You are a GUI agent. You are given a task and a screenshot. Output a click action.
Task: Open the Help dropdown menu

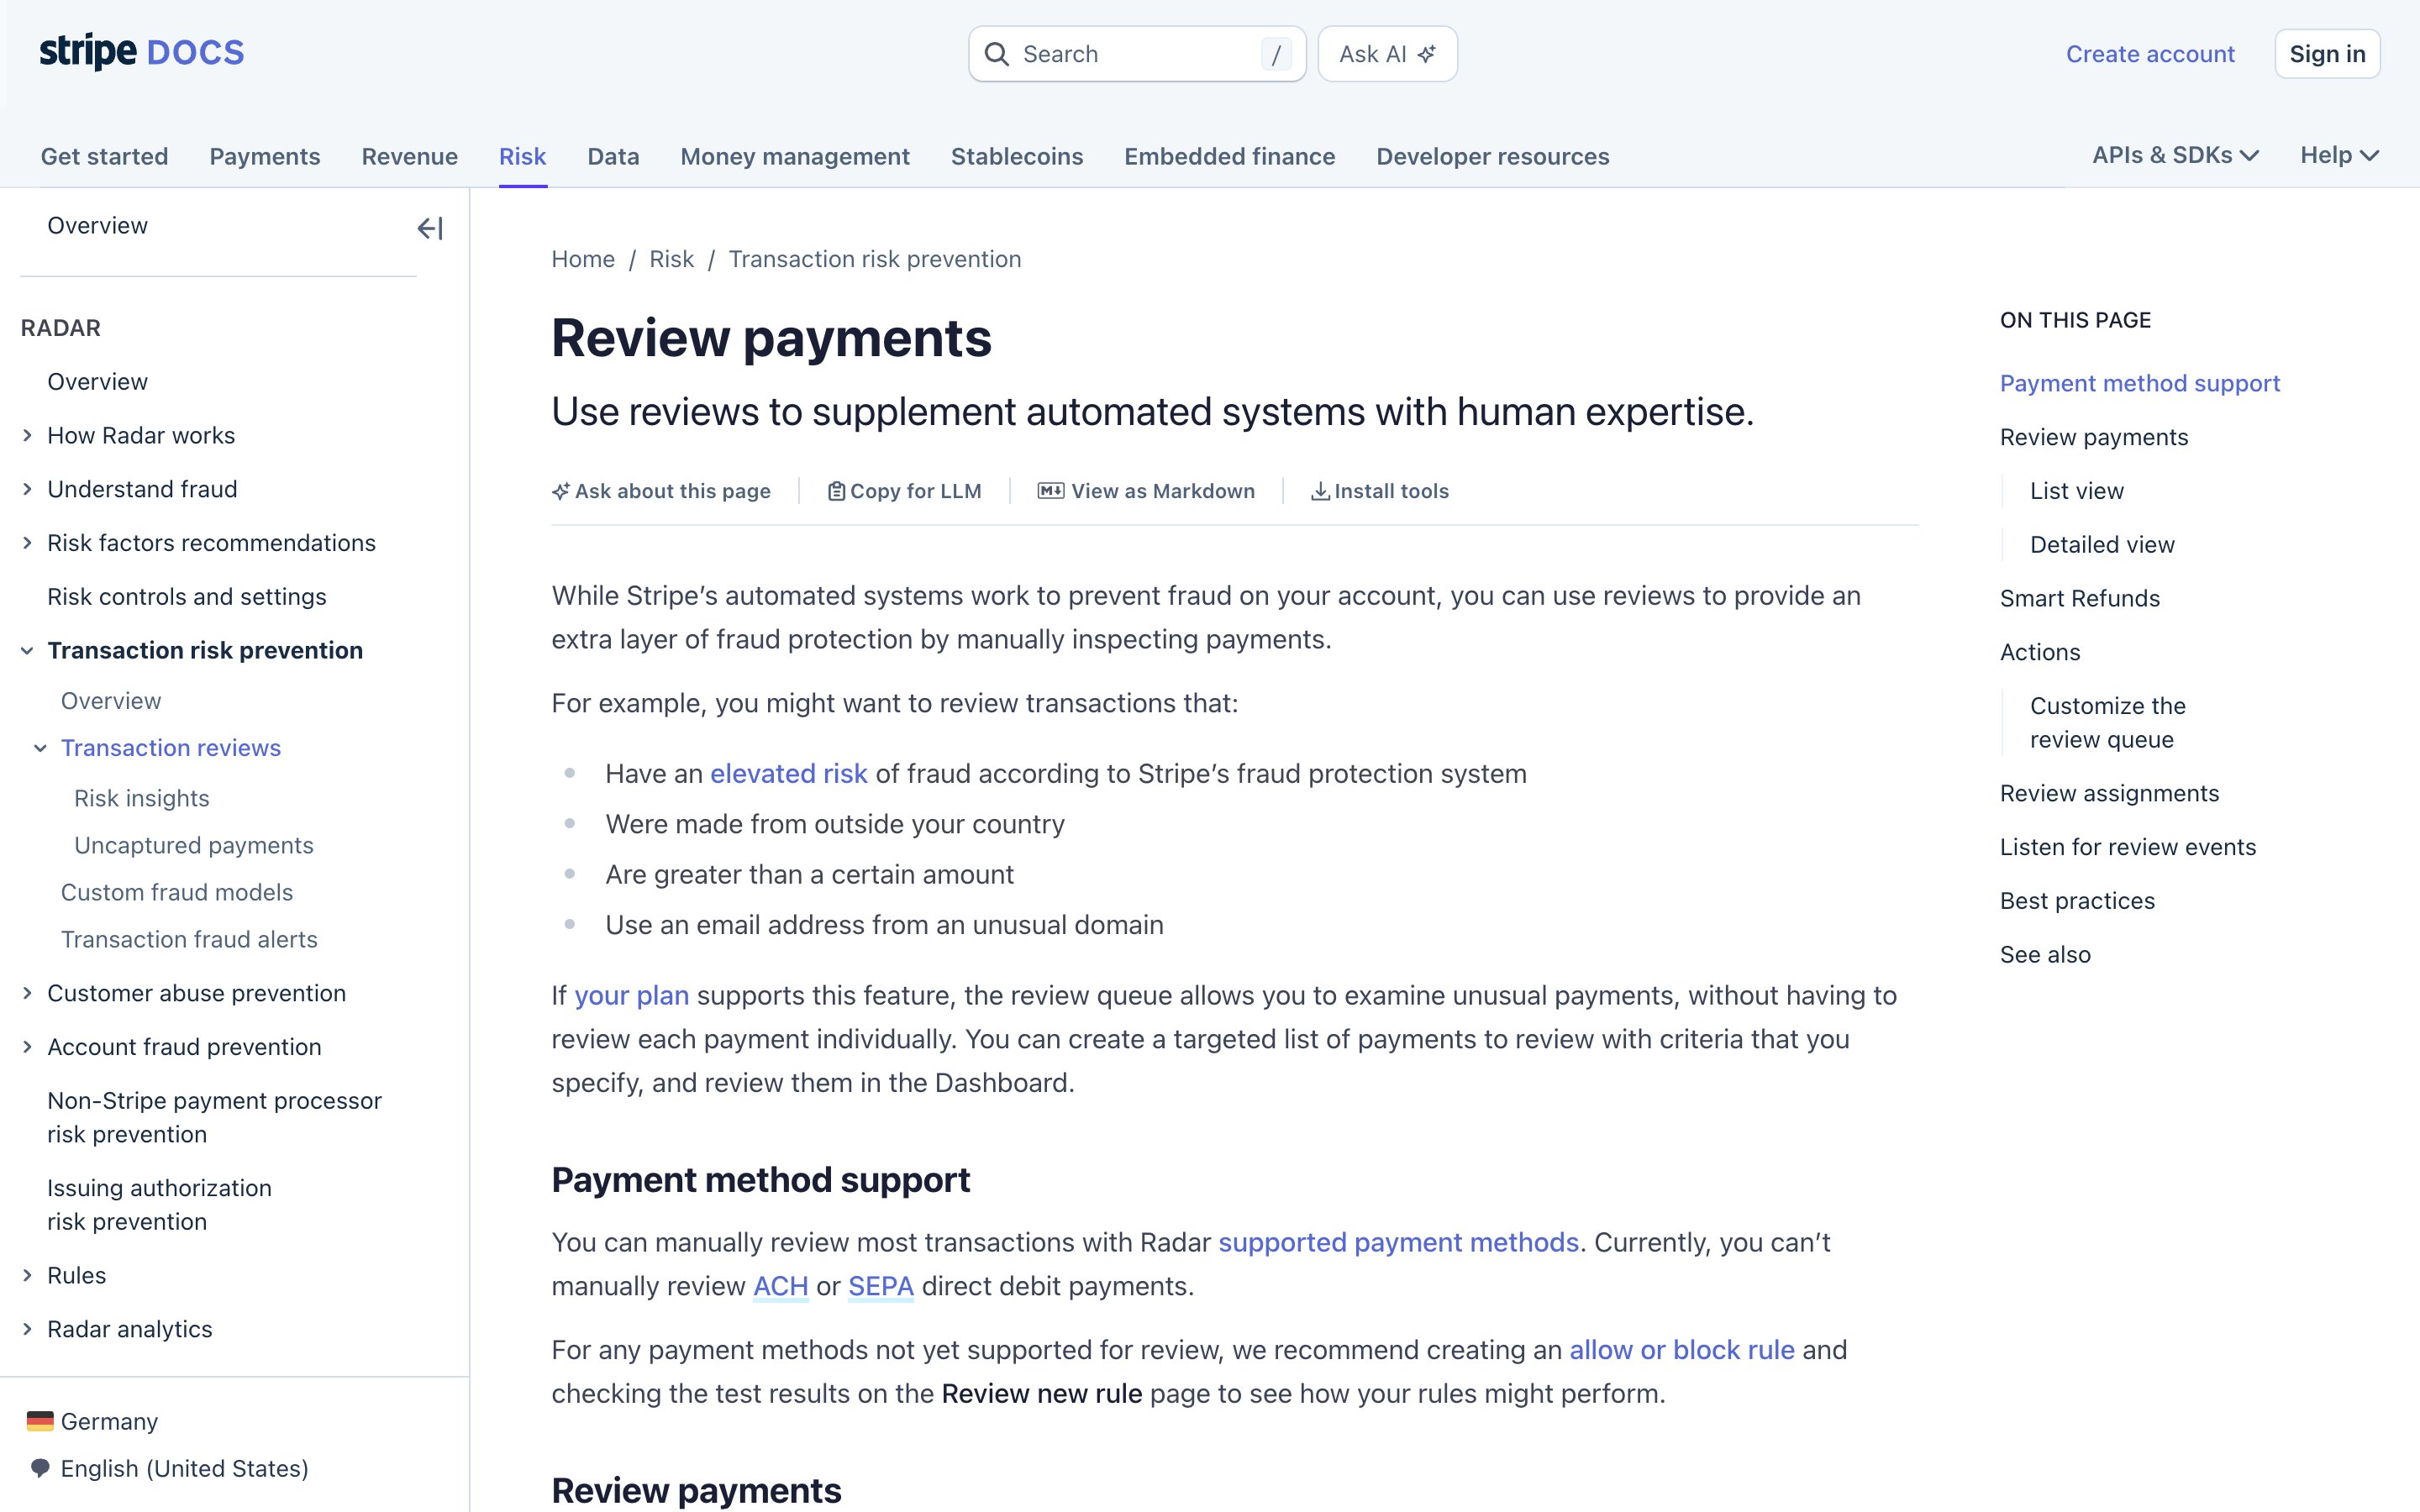pyautogui.click(x=2339, y=155)
